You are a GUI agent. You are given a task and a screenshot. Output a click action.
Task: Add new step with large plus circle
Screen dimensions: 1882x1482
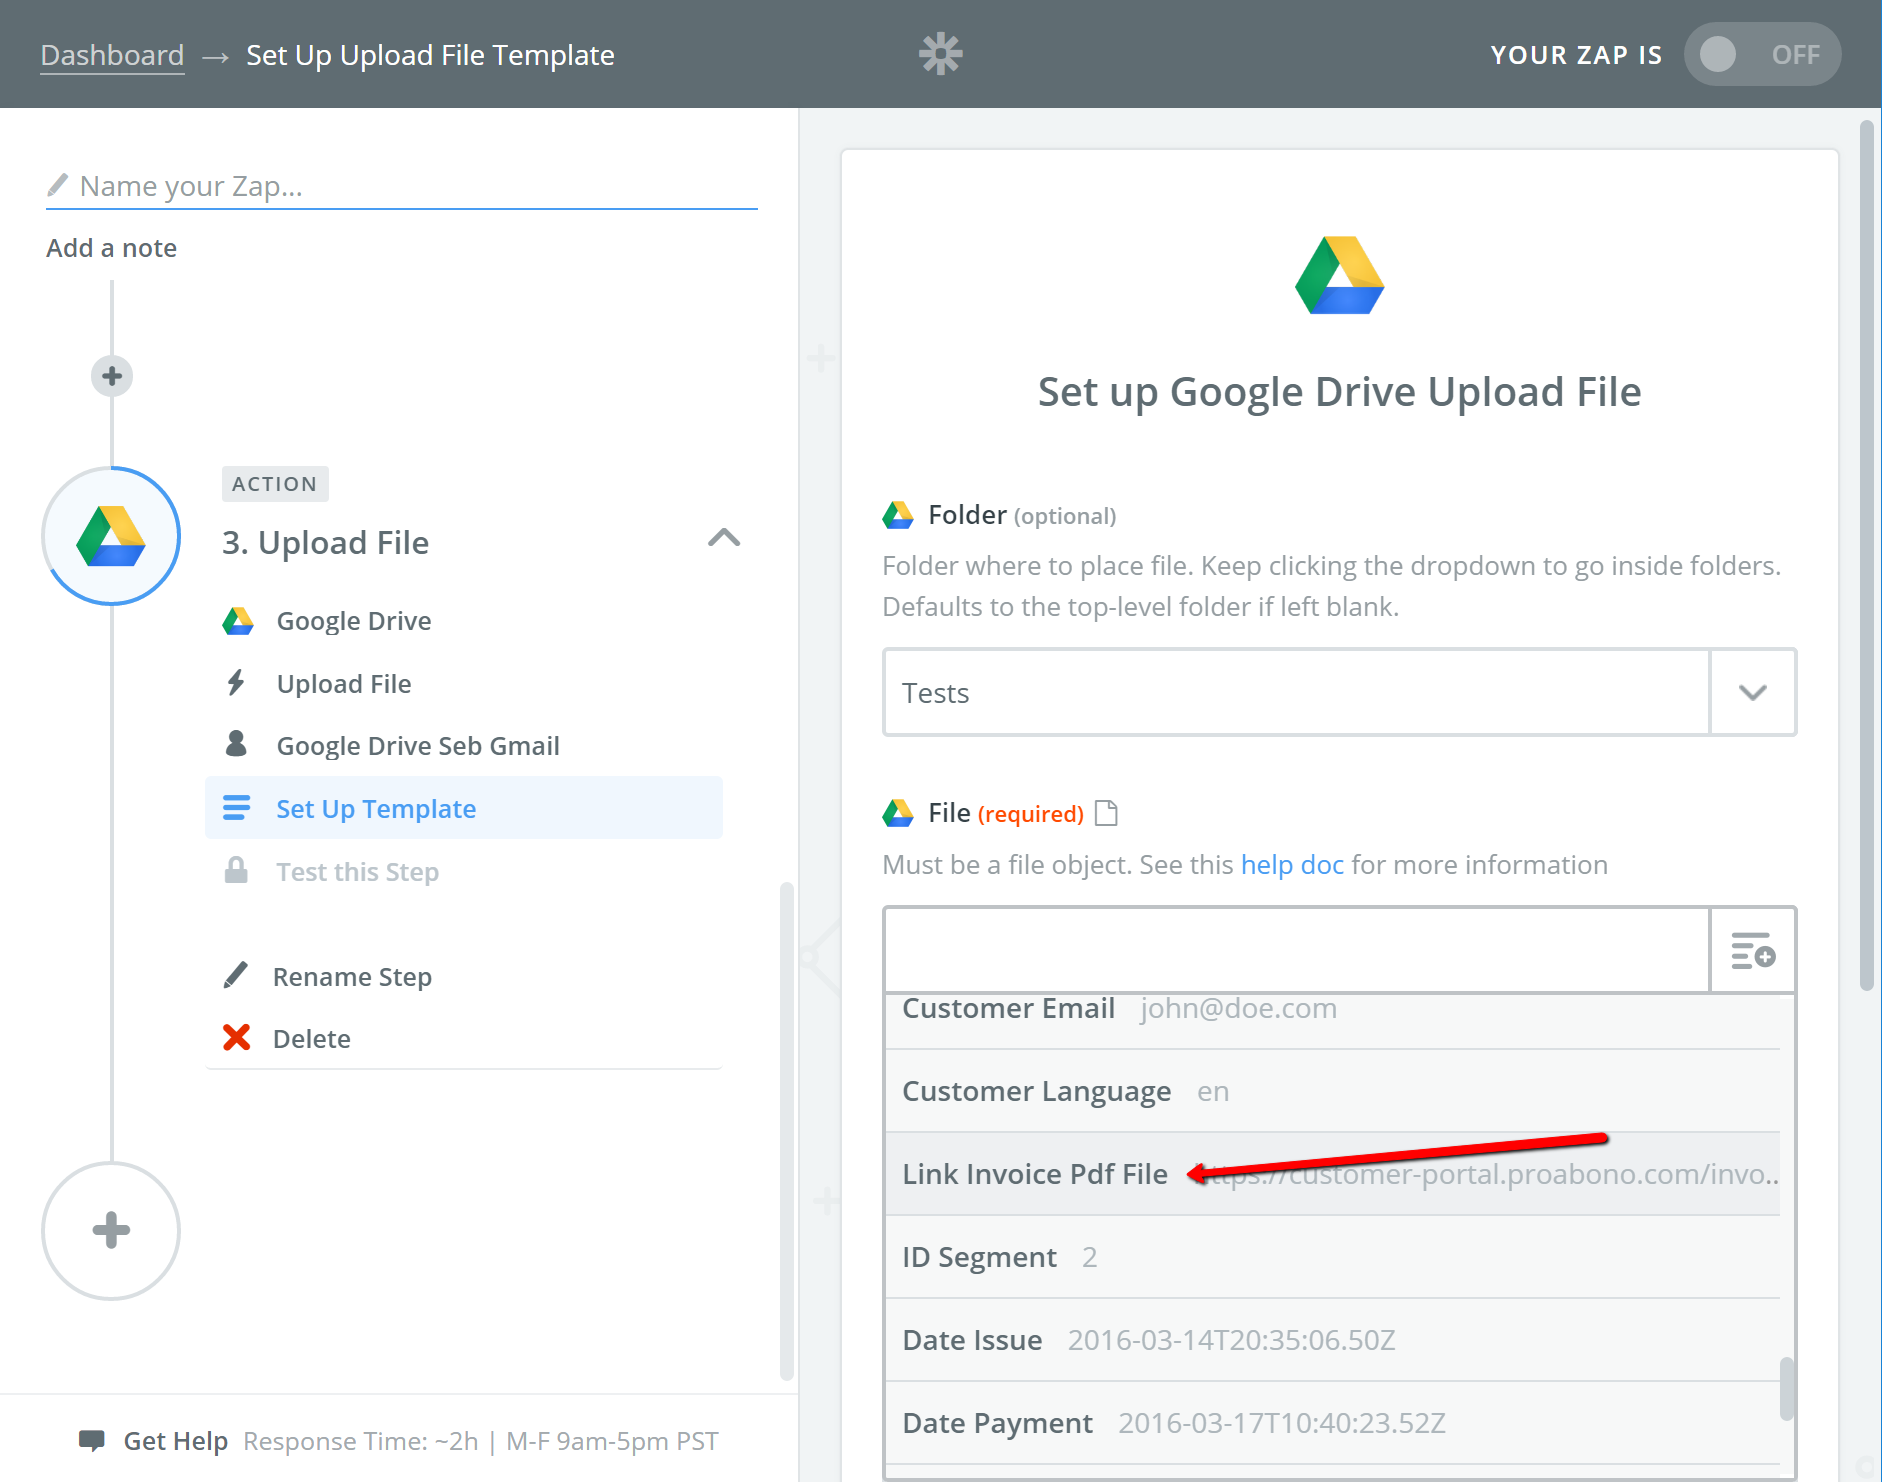(x=111, y=1231)
